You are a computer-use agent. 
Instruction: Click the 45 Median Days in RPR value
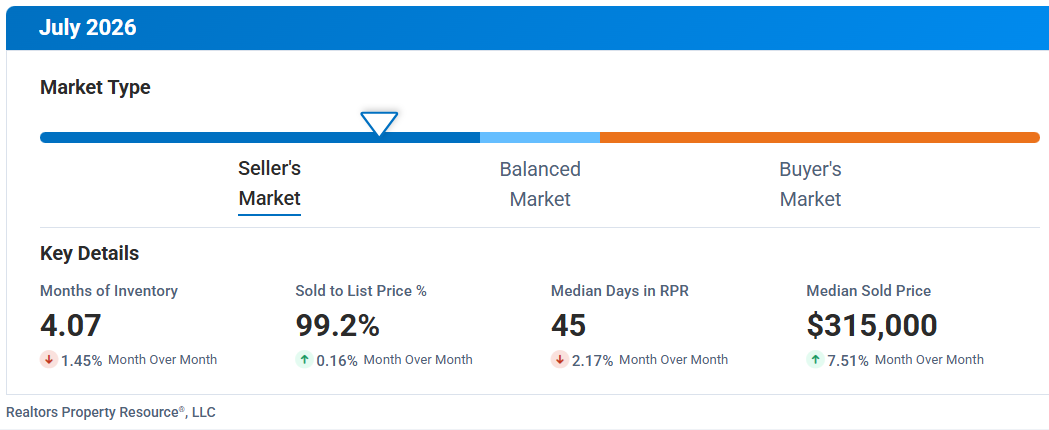coord(569,326)
